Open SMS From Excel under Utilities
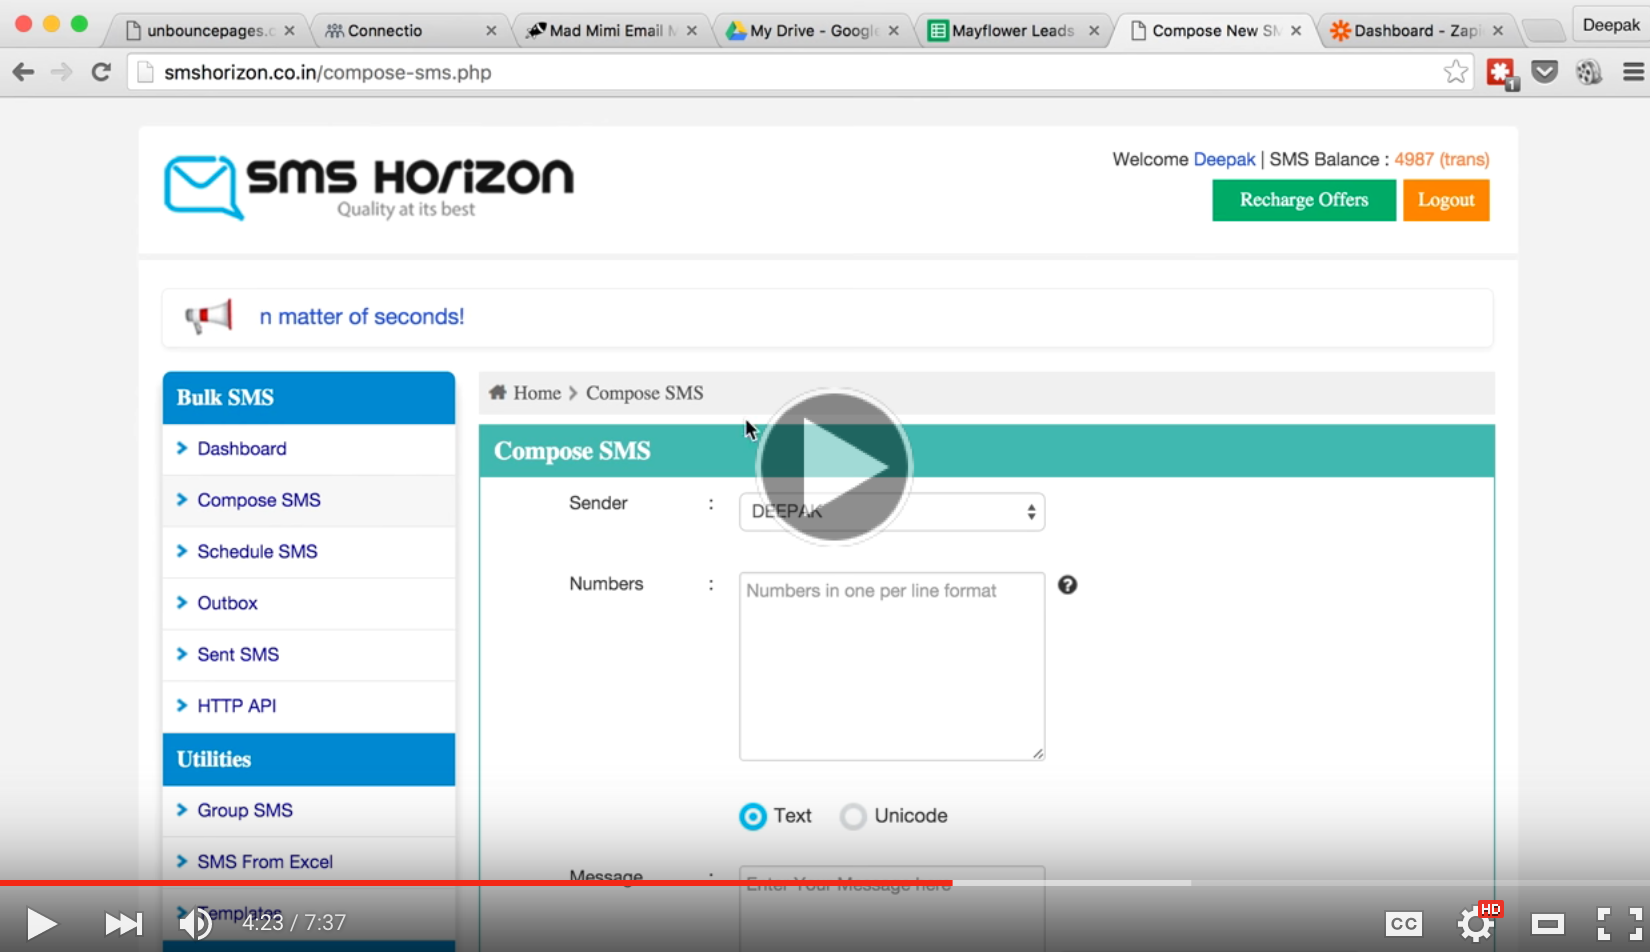1650x952 pixels. (x=265, y=862)
